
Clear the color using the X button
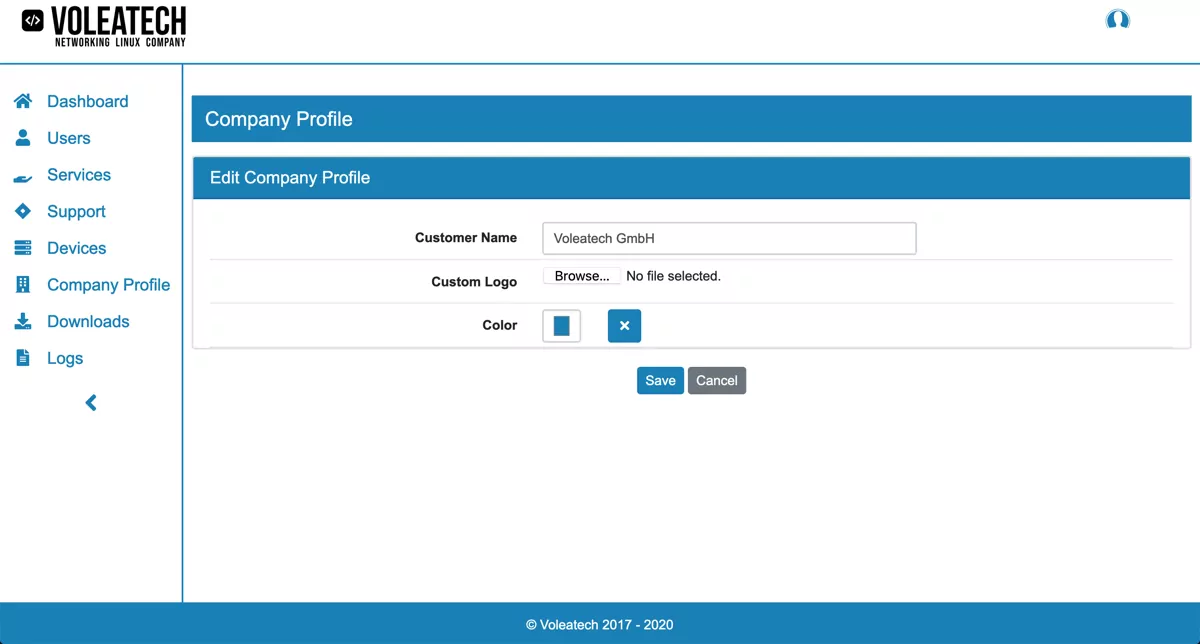624,325
